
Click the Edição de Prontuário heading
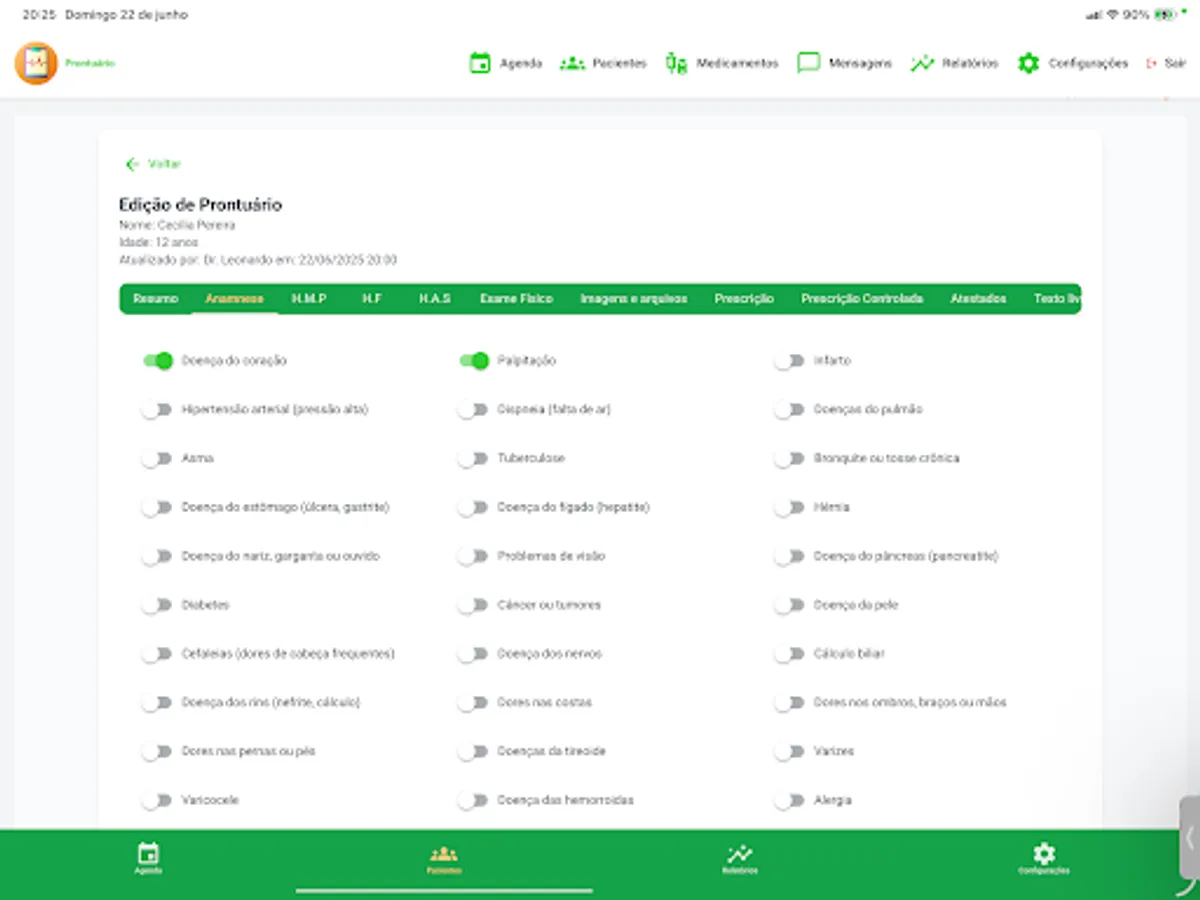[x=200, y=205]
